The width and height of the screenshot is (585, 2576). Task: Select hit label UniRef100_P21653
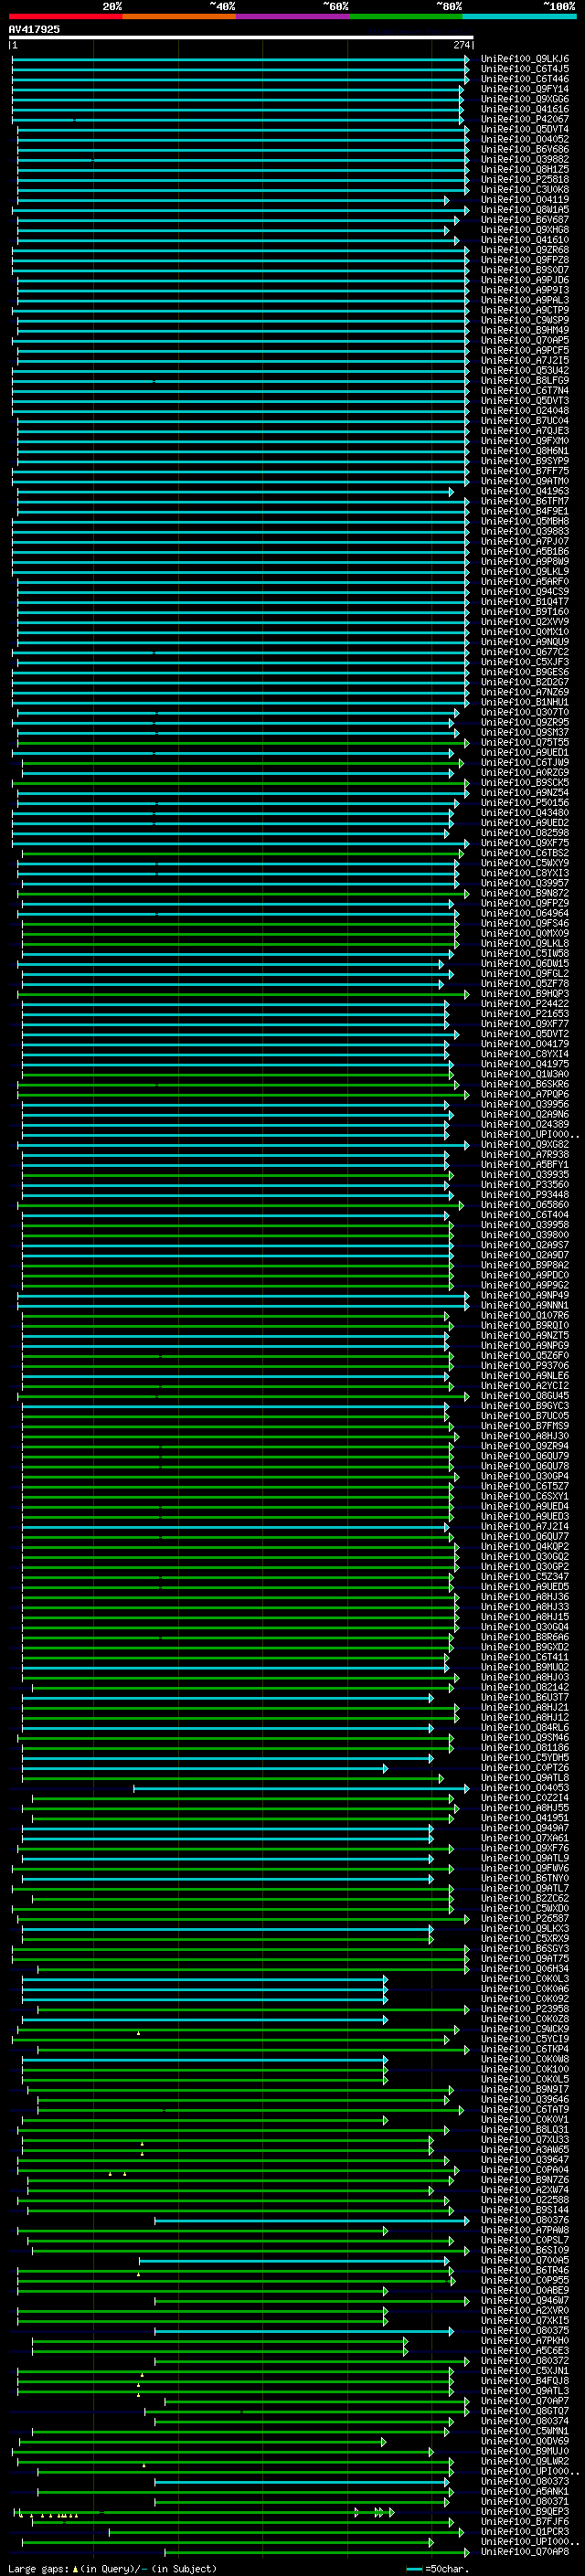525,1013
